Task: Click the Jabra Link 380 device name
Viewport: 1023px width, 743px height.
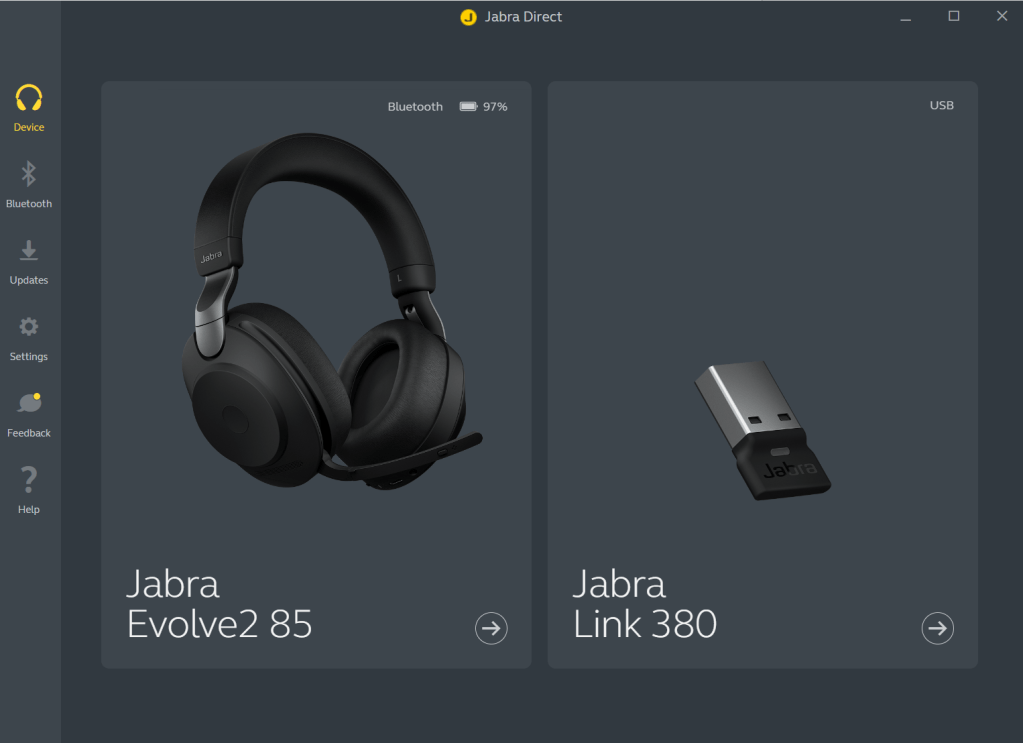Action: [x=645, y=604]
